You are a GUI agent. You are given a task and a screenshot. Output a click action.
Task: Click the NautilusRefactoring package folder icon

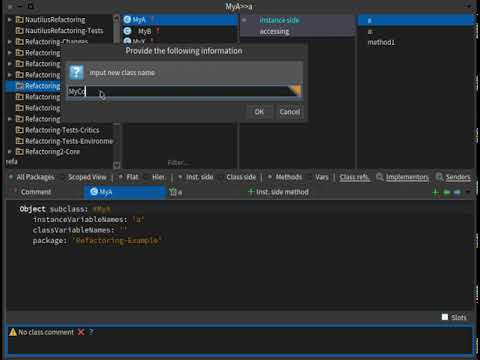pos(20,20)
